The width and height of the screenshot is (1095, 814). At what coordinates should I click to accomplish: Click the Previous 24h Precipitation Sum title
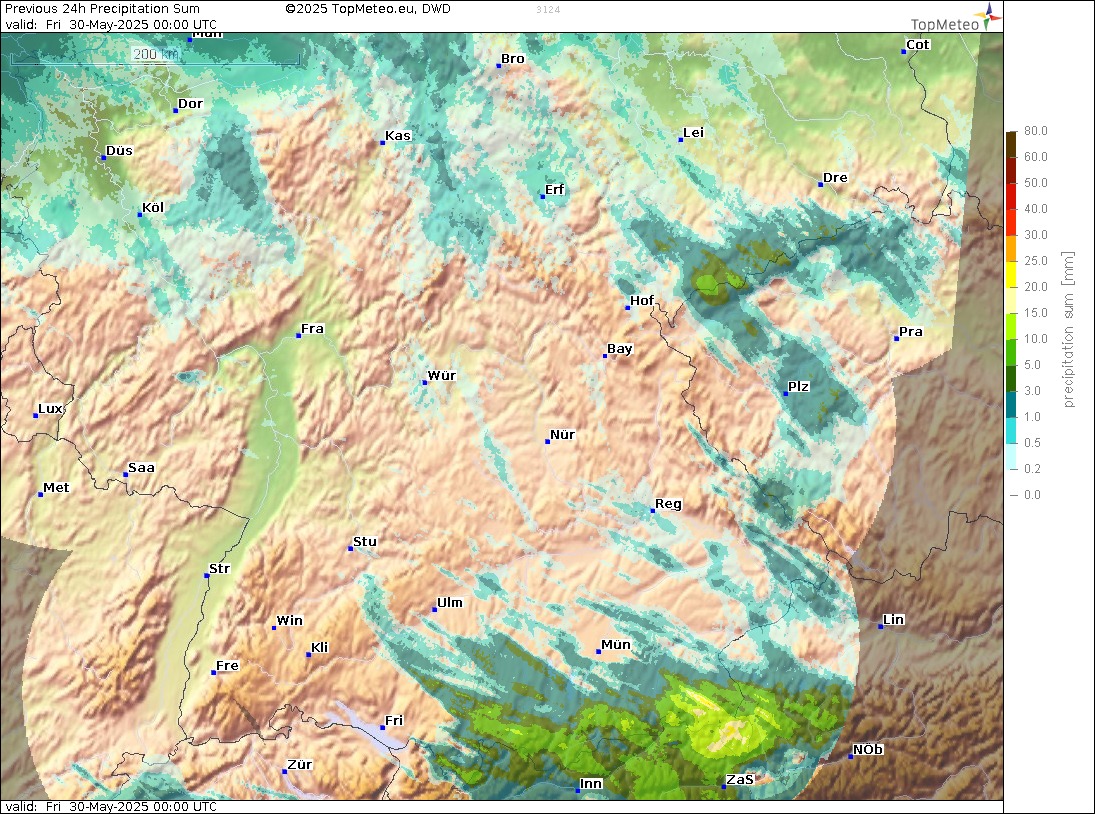point(102,9)
